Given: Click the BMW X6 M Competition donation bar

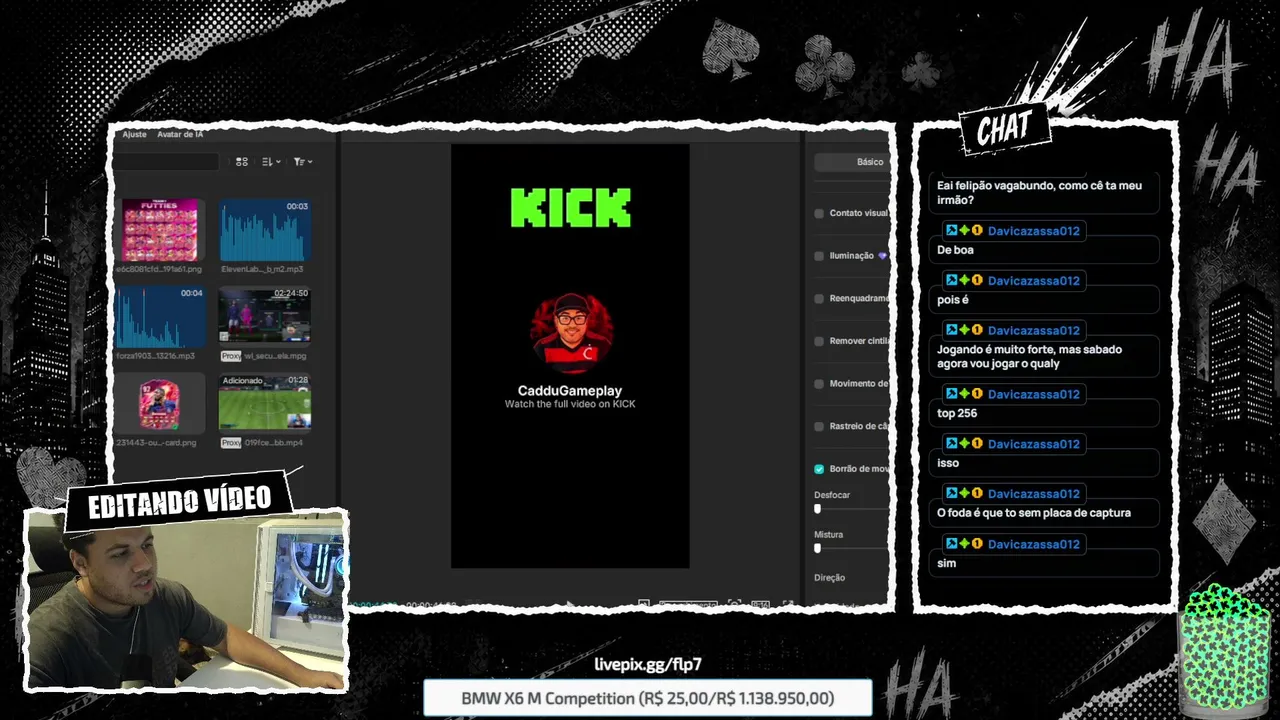Looking at the screenshot, I should pos(648,698).
